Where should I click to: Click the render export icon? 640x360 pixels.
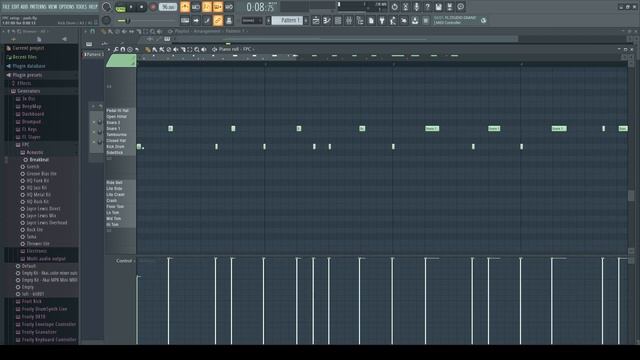(449, 7)
